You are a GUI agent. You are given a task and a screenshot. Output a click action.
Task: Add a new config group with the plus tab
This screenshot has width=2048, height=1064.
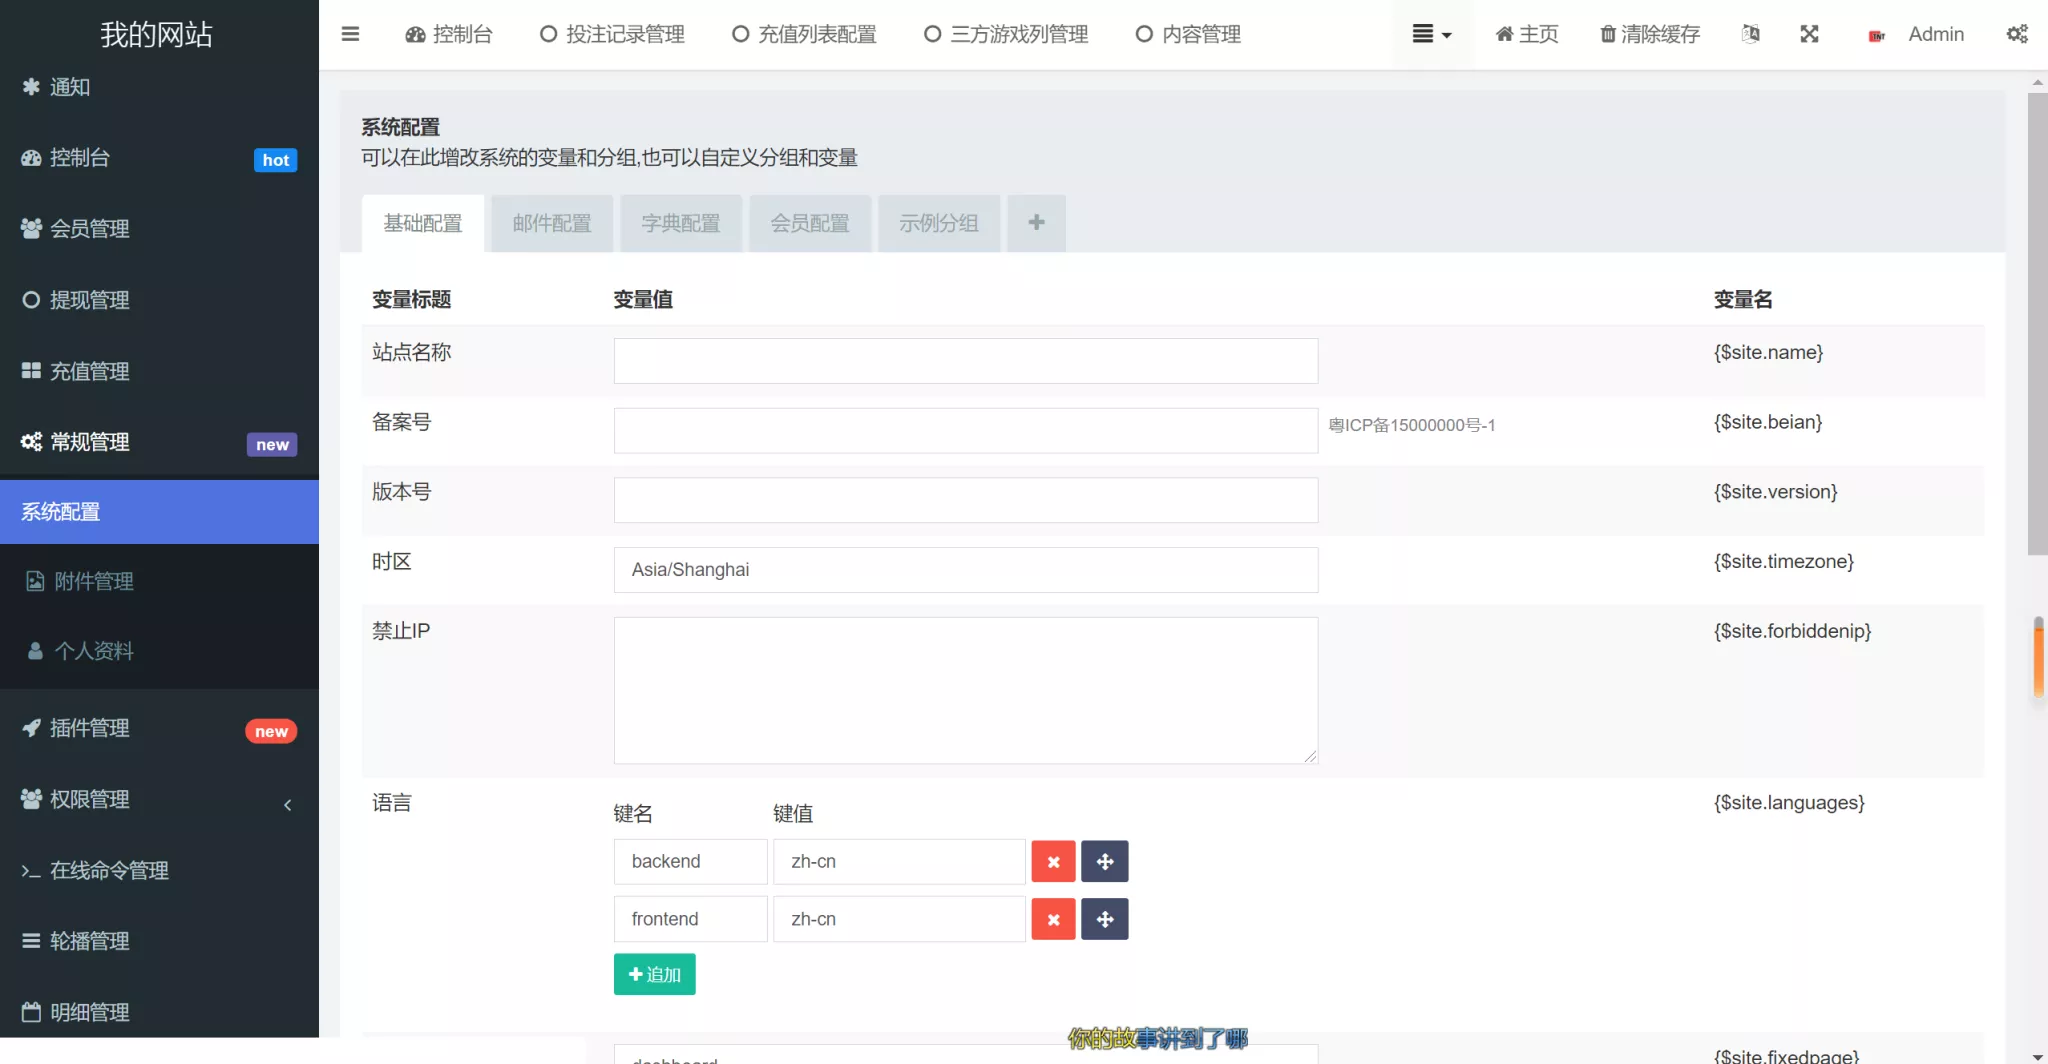click(1036, 222)
